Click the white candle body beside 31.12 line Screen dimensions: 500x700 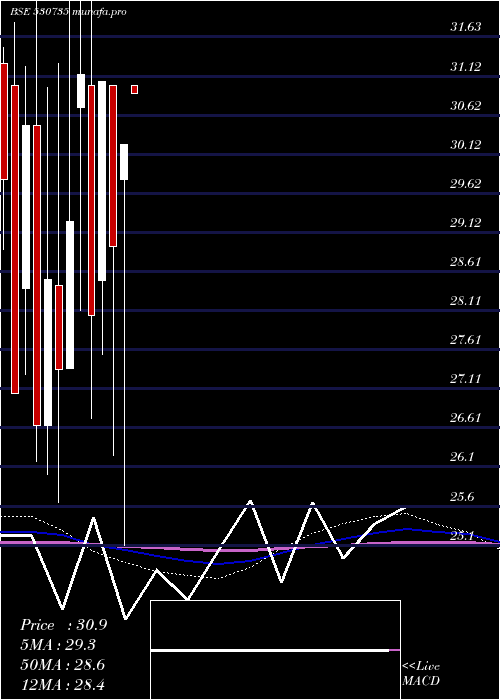(81, 91)
